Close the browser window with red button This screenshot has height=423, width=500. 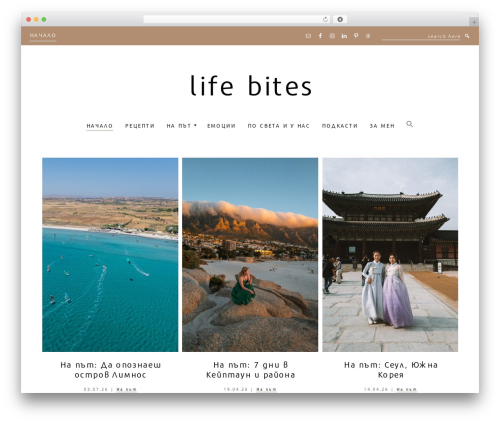click(29, 20)
